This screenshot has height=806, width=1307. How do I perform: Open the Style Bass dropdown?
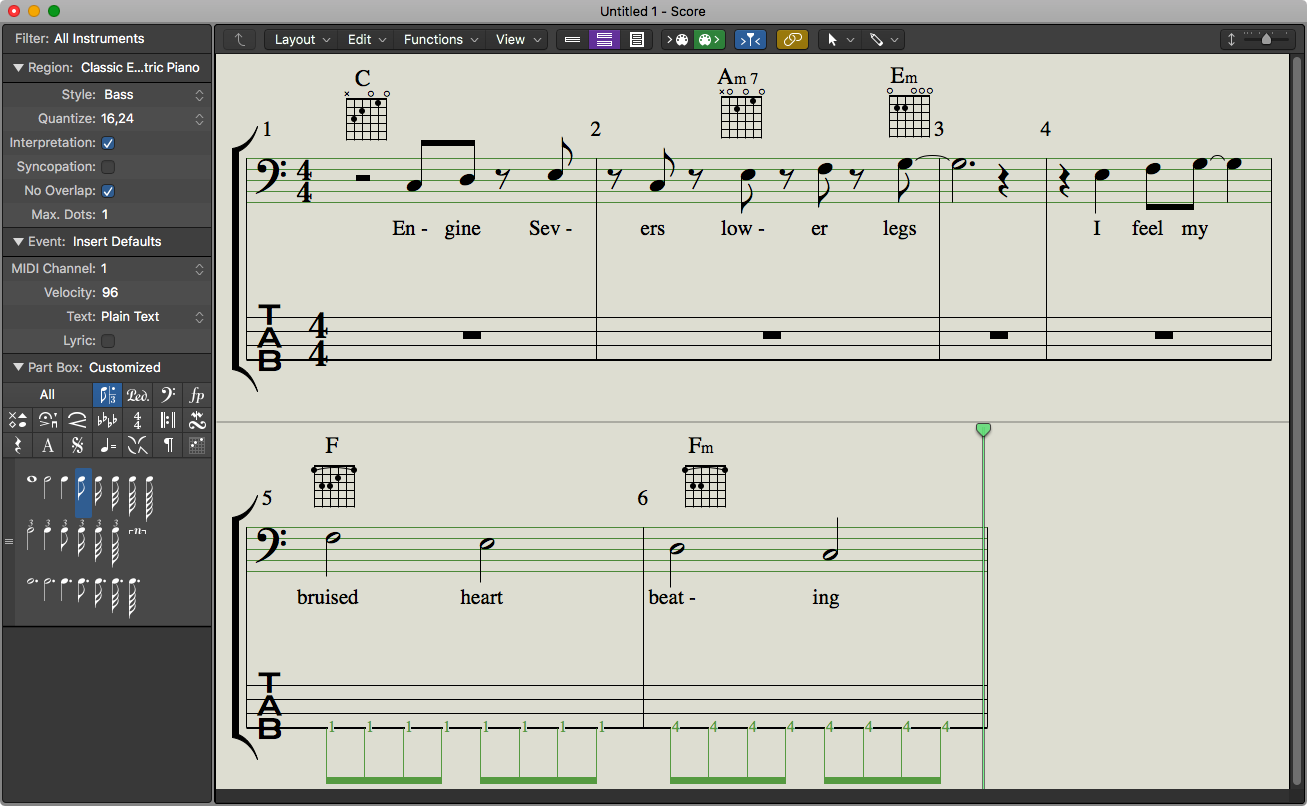(x=152, y=95)
